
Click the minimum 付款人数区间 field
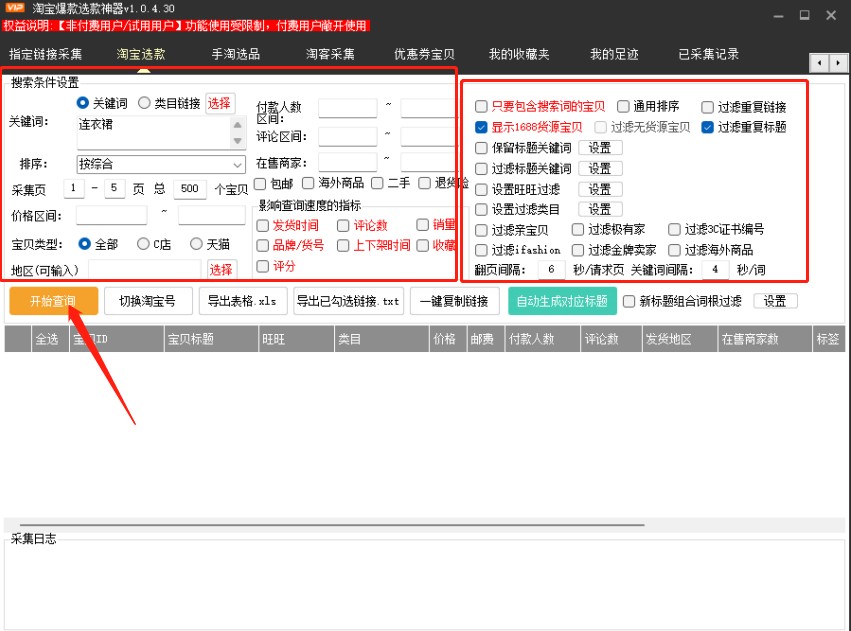(x=347, y=108)
